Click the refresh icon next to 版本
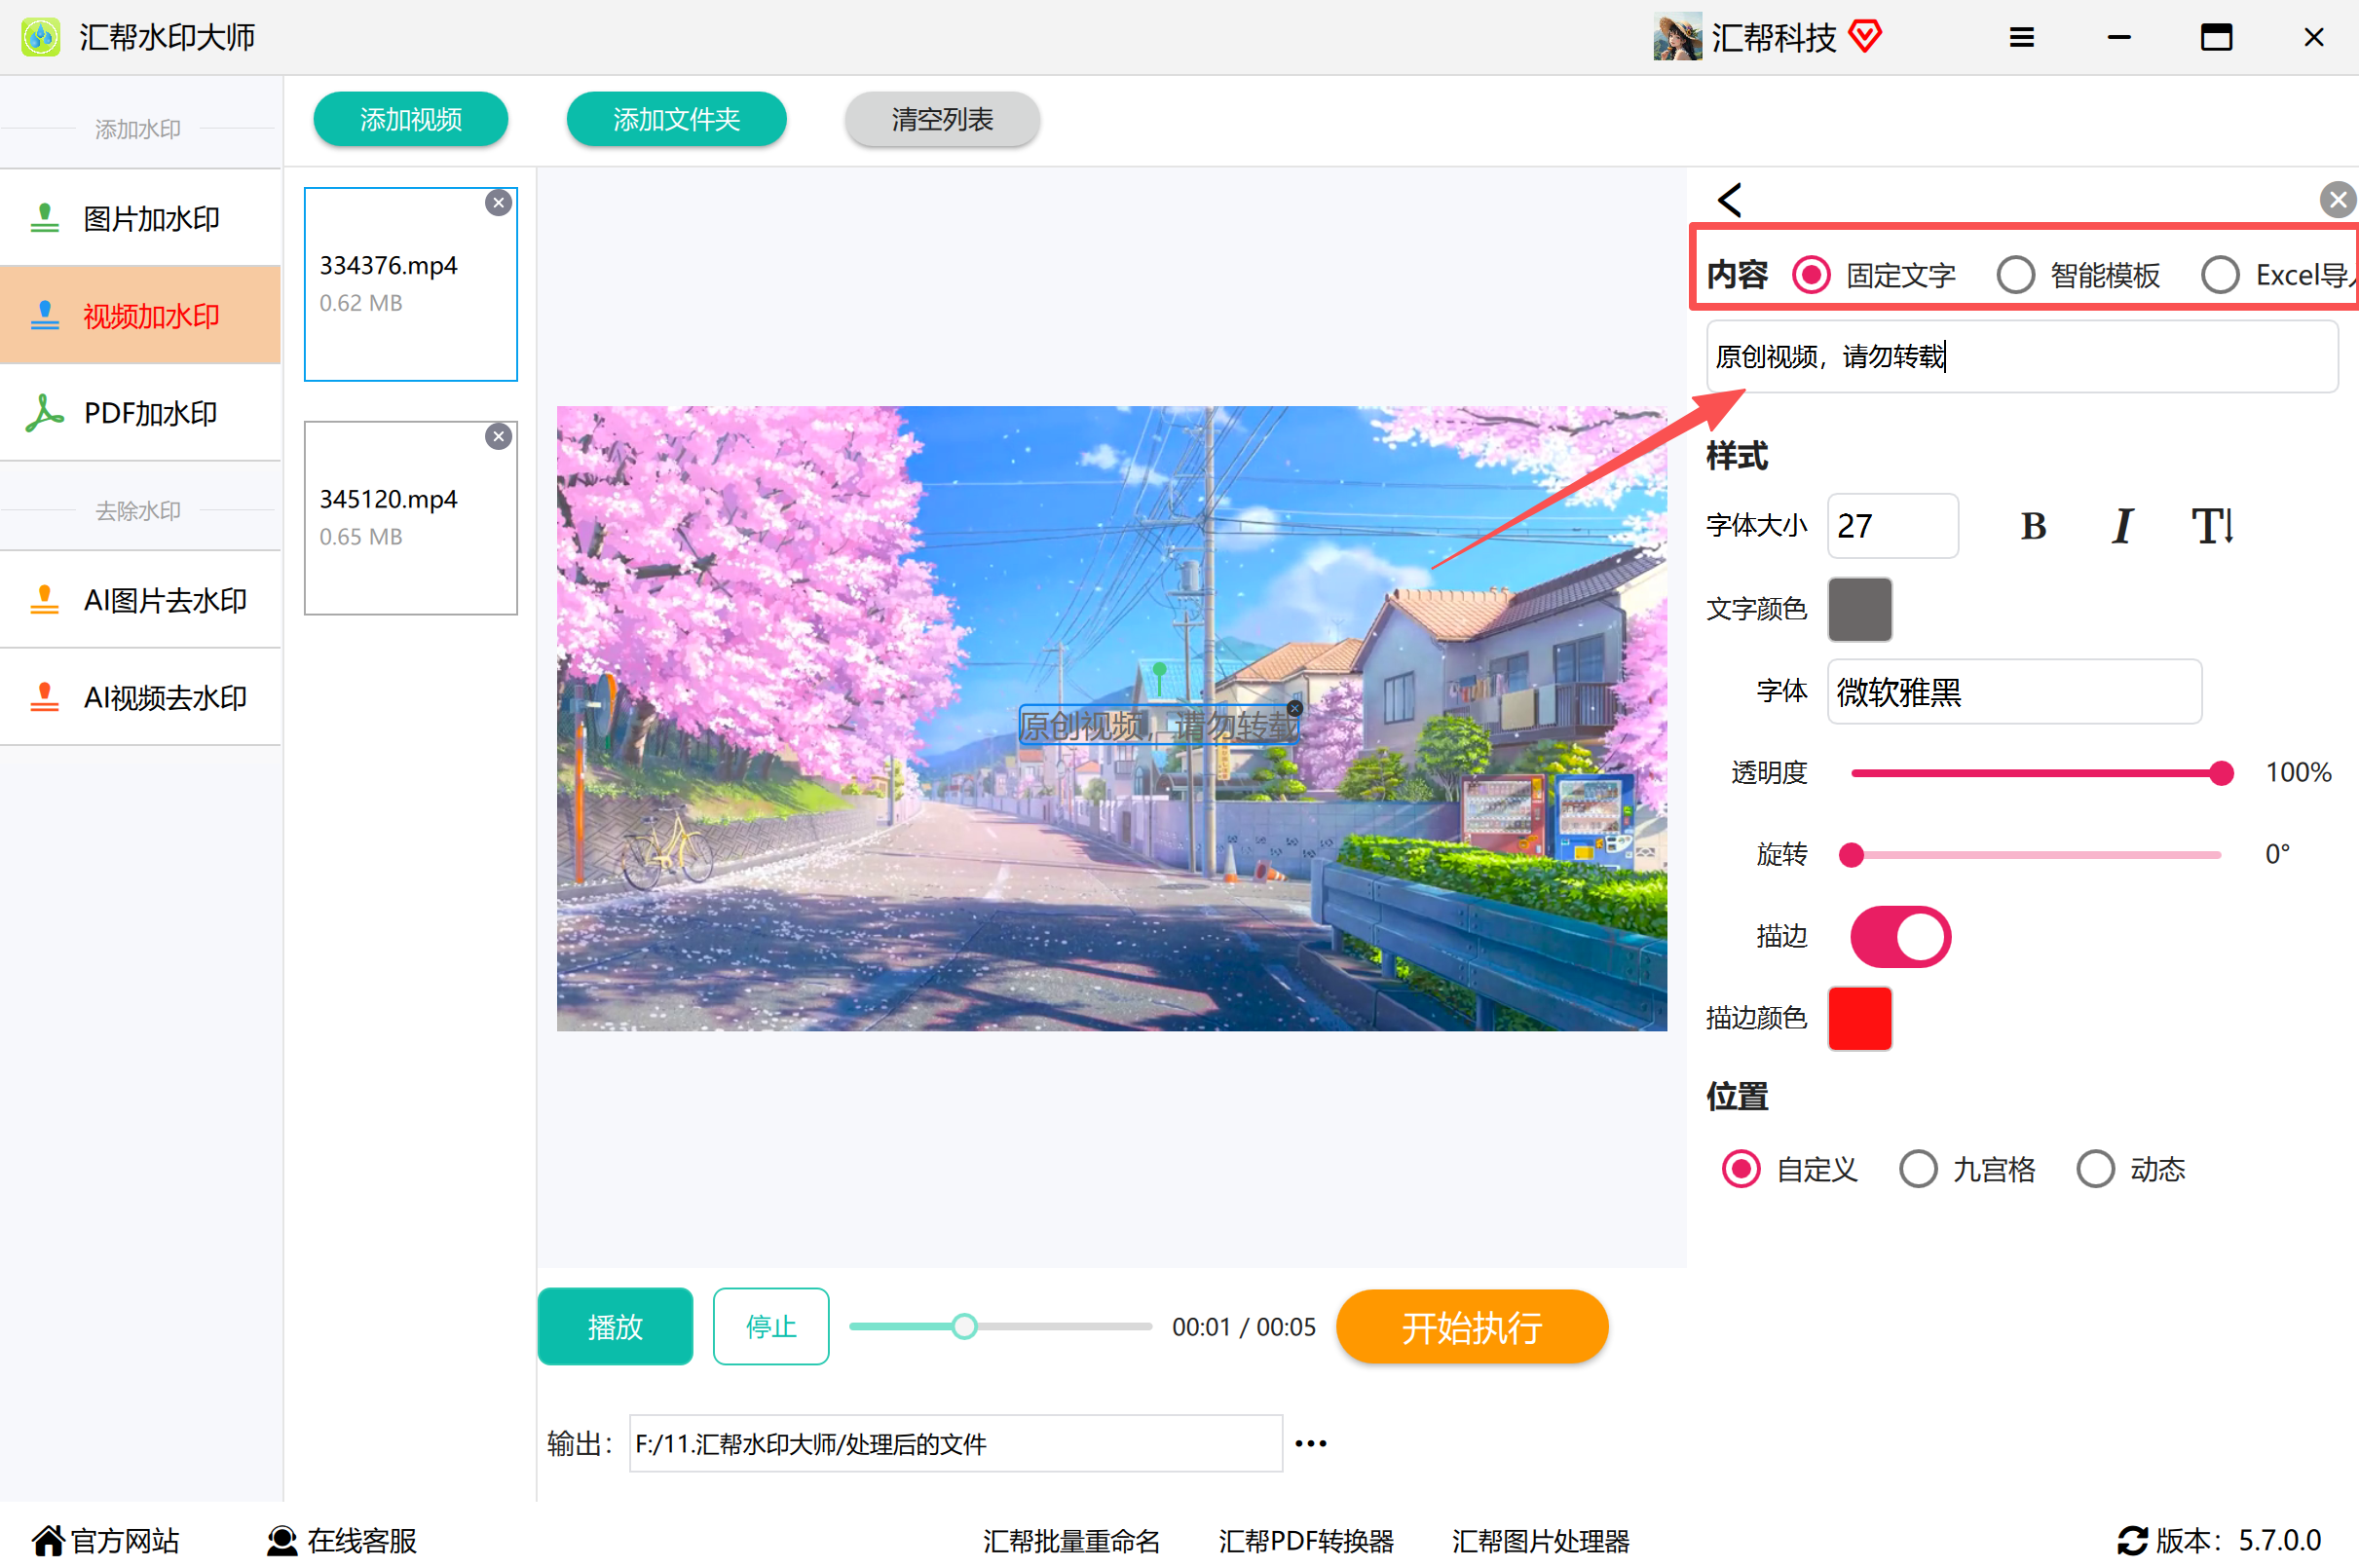The image size is (2359, 1568). (2132, 1541)
